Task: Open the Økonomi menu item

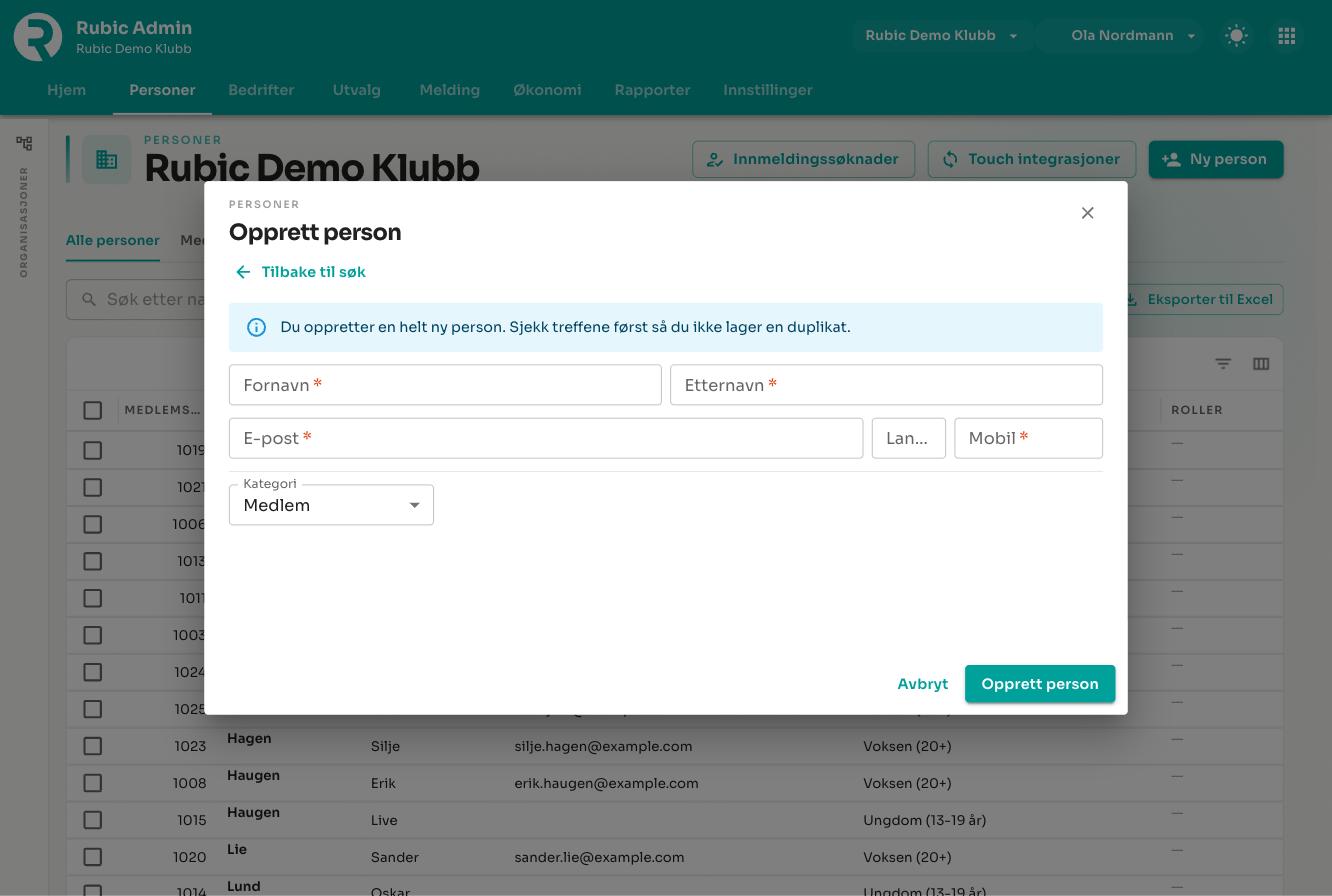Action: pyautogui.click(x=547, y=90)
